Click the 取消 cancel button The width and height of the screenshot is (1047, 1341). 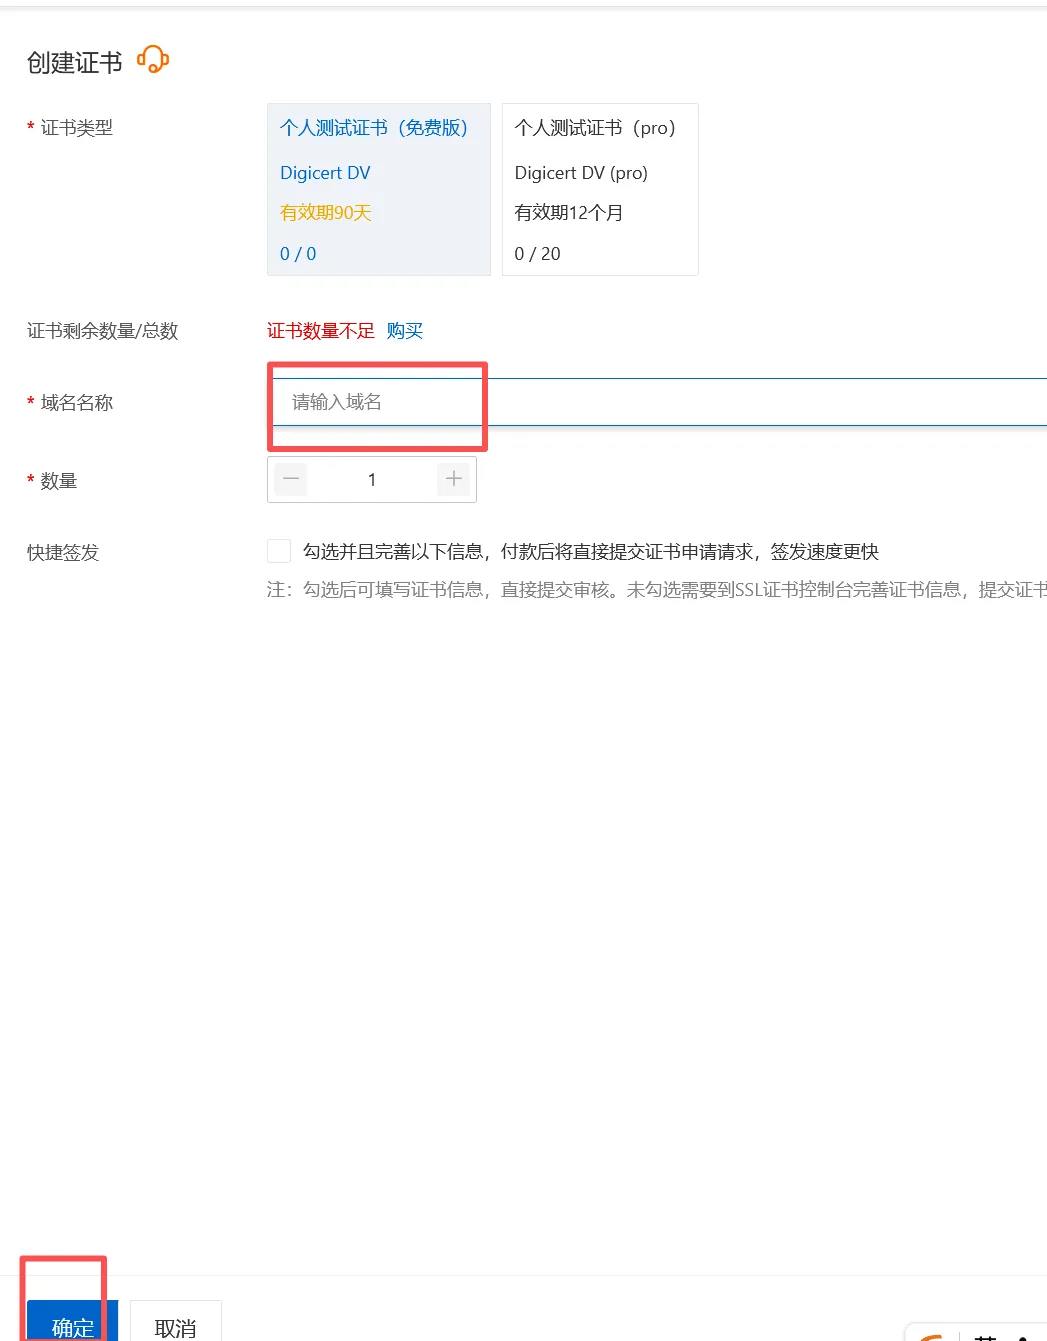(x=176, y=1322)
